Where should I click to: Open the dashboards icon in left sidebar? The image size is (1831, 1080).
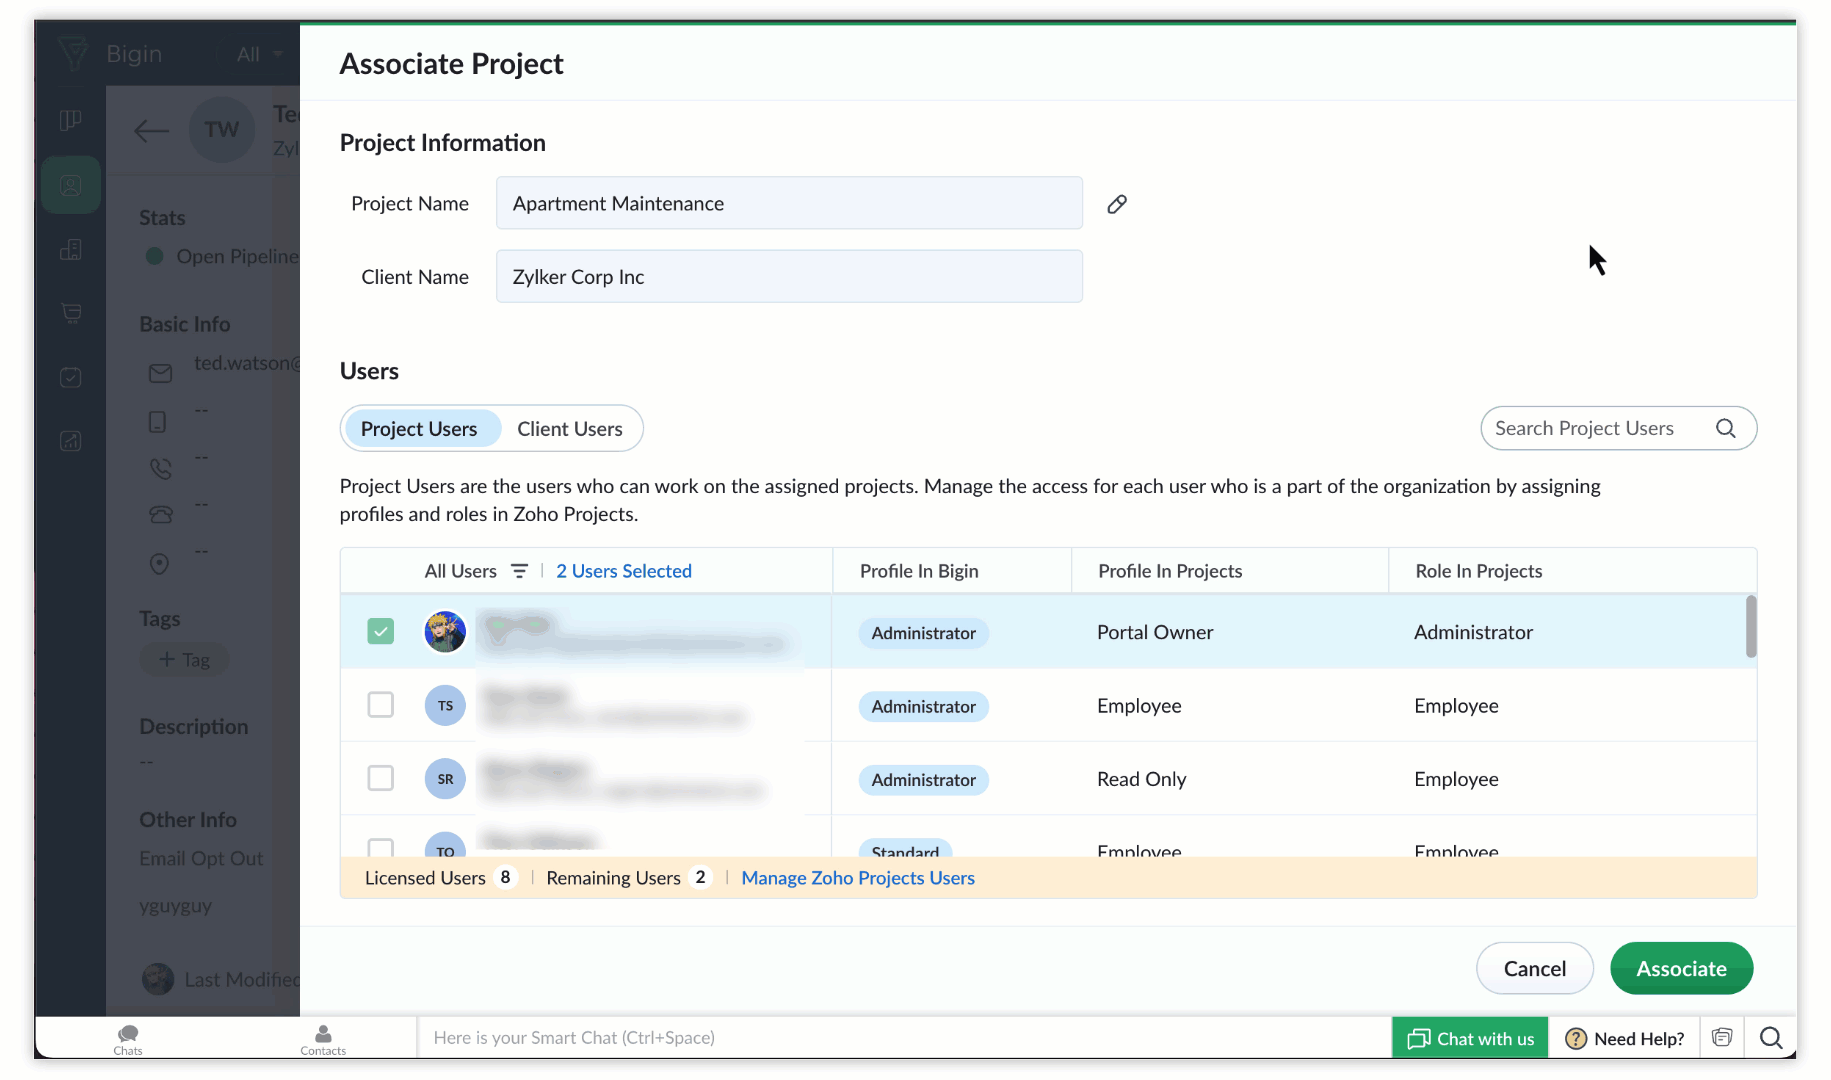(x=70, y=441)
